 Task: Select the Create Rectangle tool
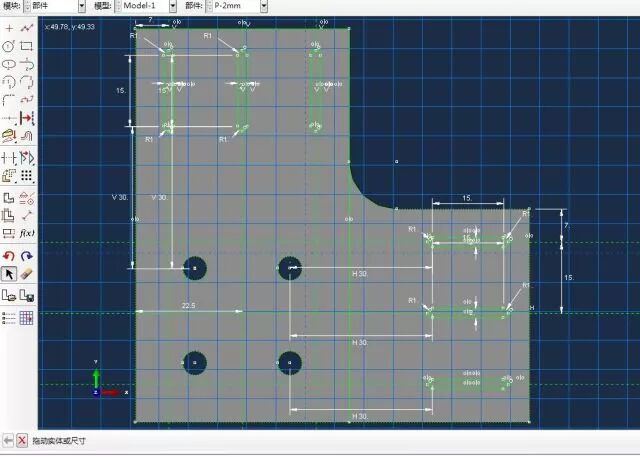27,46
